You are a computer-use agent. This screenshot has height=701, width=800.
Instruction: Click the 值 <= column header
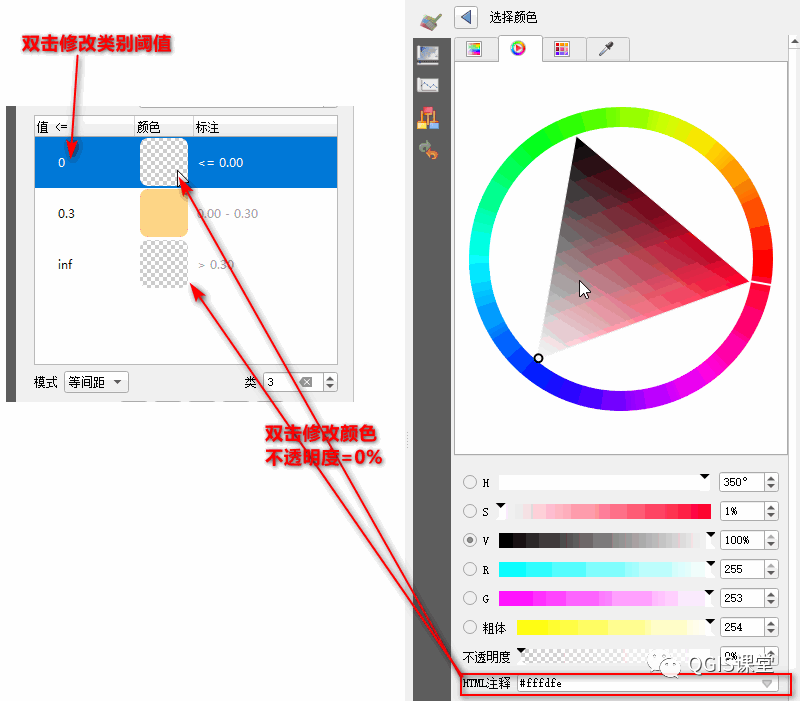pyautogui.click(x=85, y=127)
